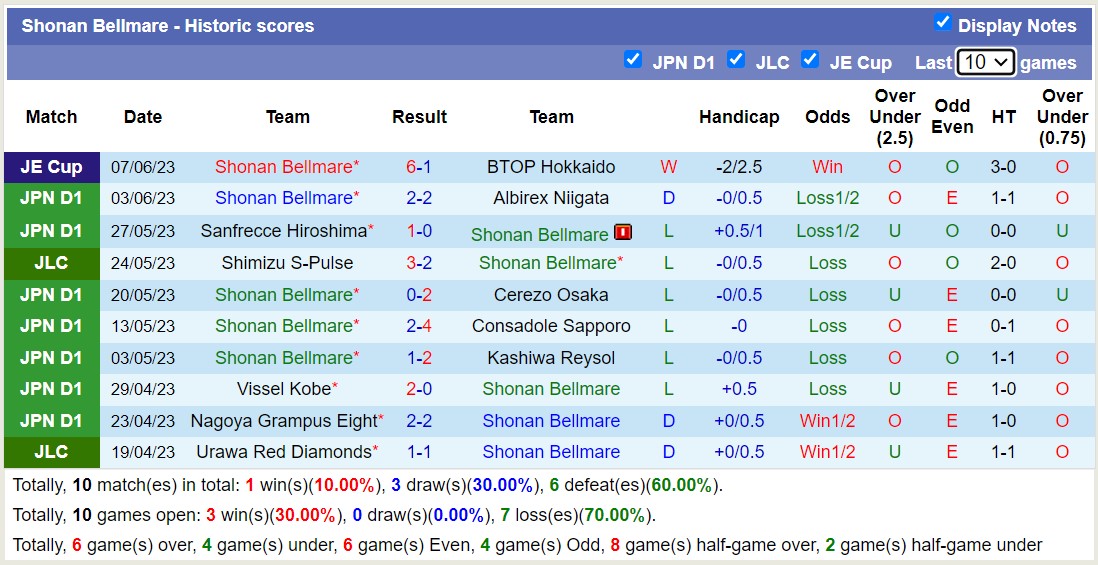The width and height of the screenshot is (1098, 565).
Task: Click the Consadole Sapporo team name
Action: 551,326
